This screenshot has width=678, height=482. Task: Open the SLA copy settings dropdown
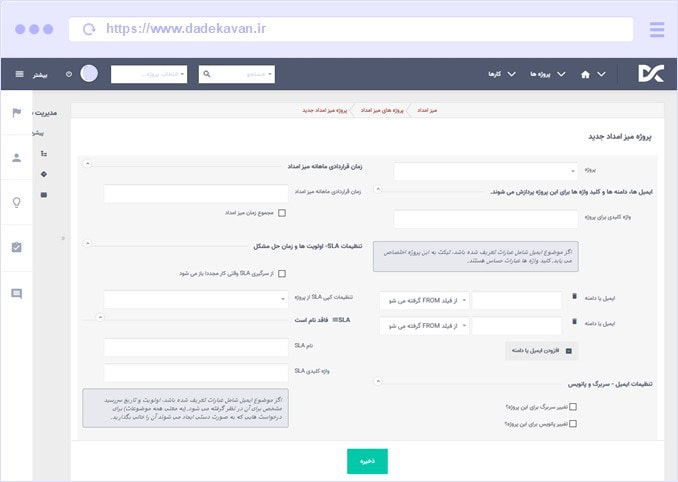pos(195,299)
